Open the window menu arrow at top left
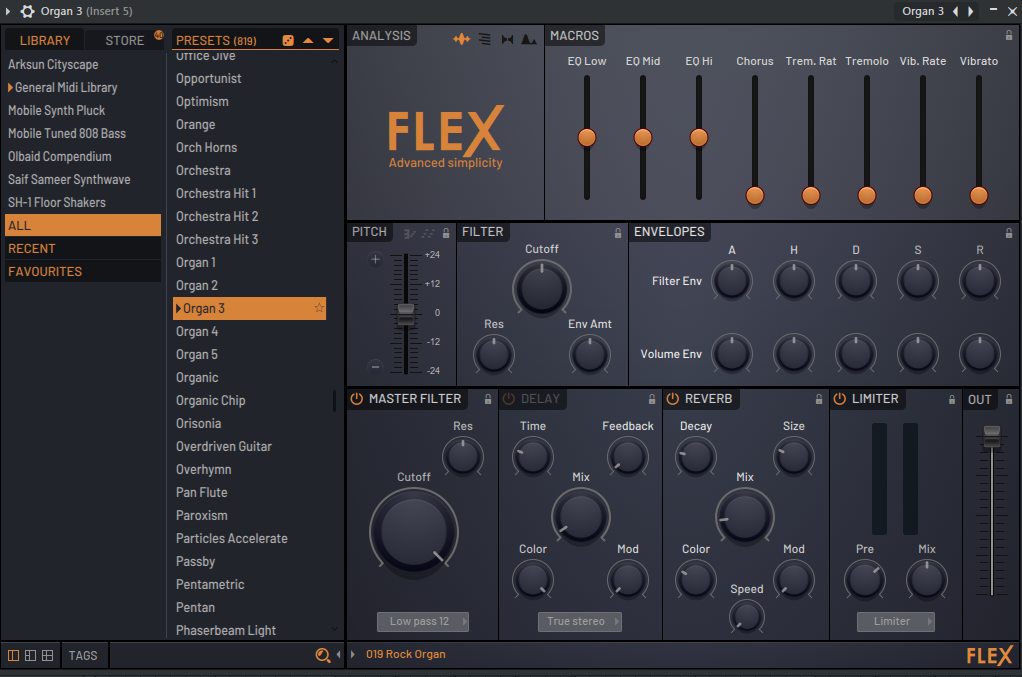1022x677 pixels. pyautogui.click(x=8, y=11)
